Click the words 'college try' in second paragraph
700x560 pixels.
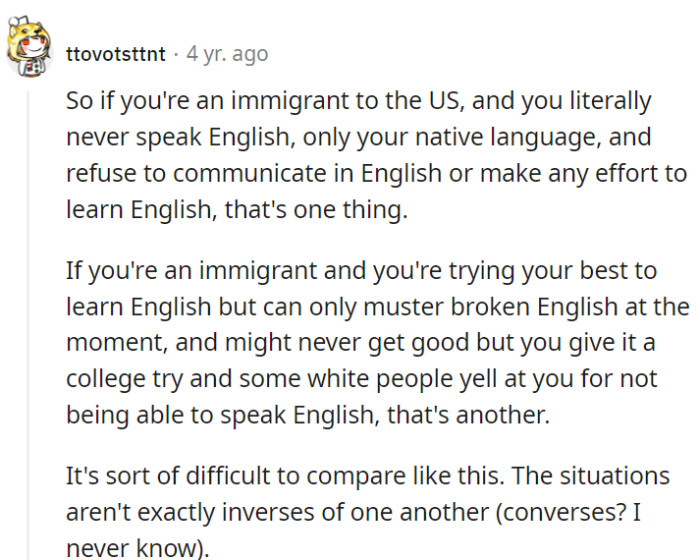[125, 380]
